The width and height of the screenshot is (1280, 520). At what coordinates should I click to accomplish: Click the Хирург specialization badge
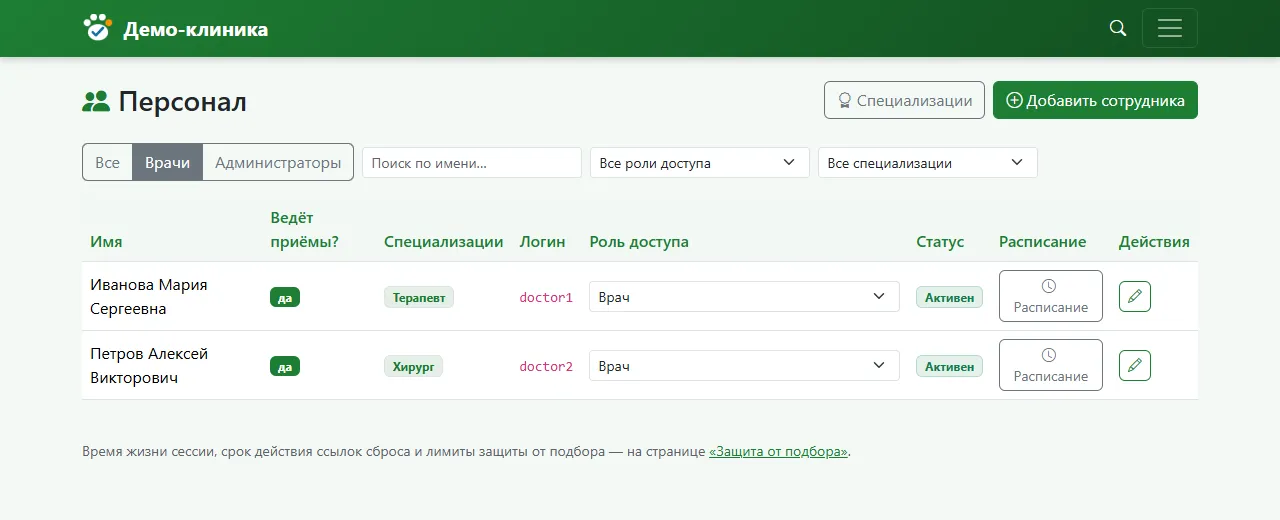[x=413, y=366]
